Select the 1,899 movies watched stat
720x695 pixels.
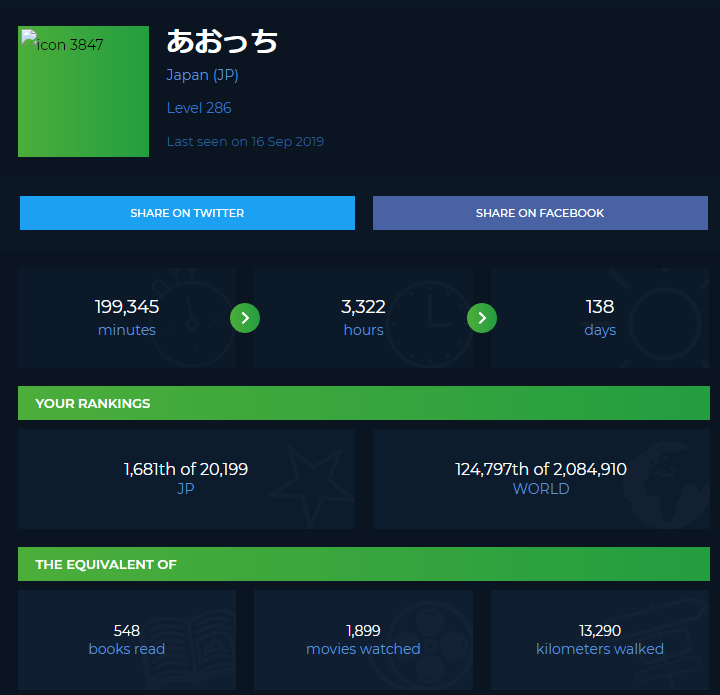[363, 639]
